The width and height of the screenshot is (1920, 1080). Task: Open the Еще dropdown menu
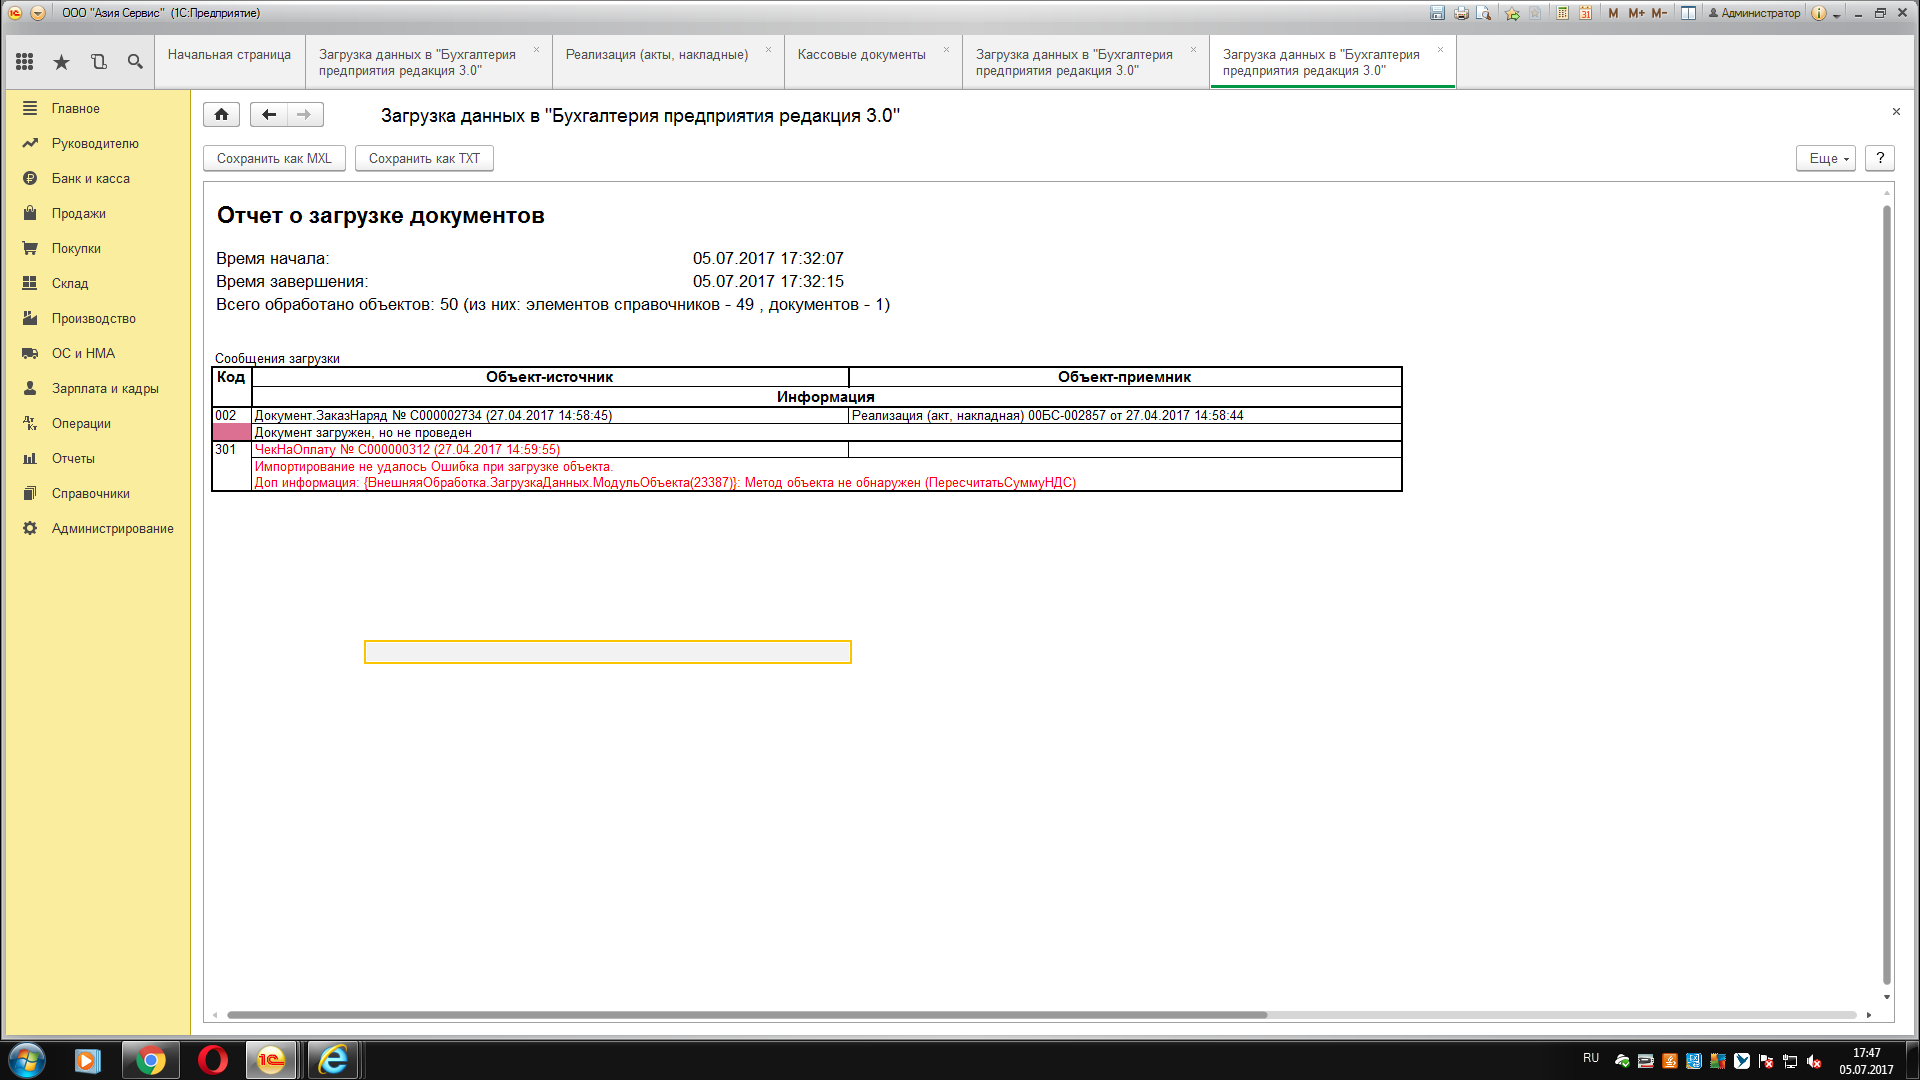click(x=1826, y=158)
